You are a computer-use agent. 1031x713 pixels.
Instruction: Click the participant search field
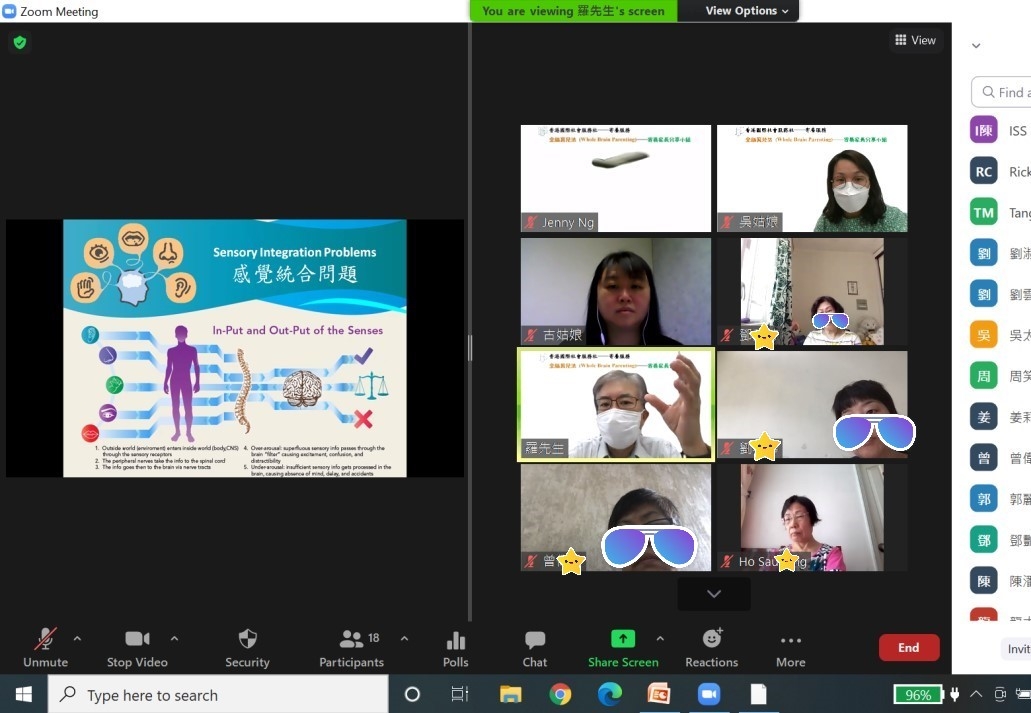1004,92
